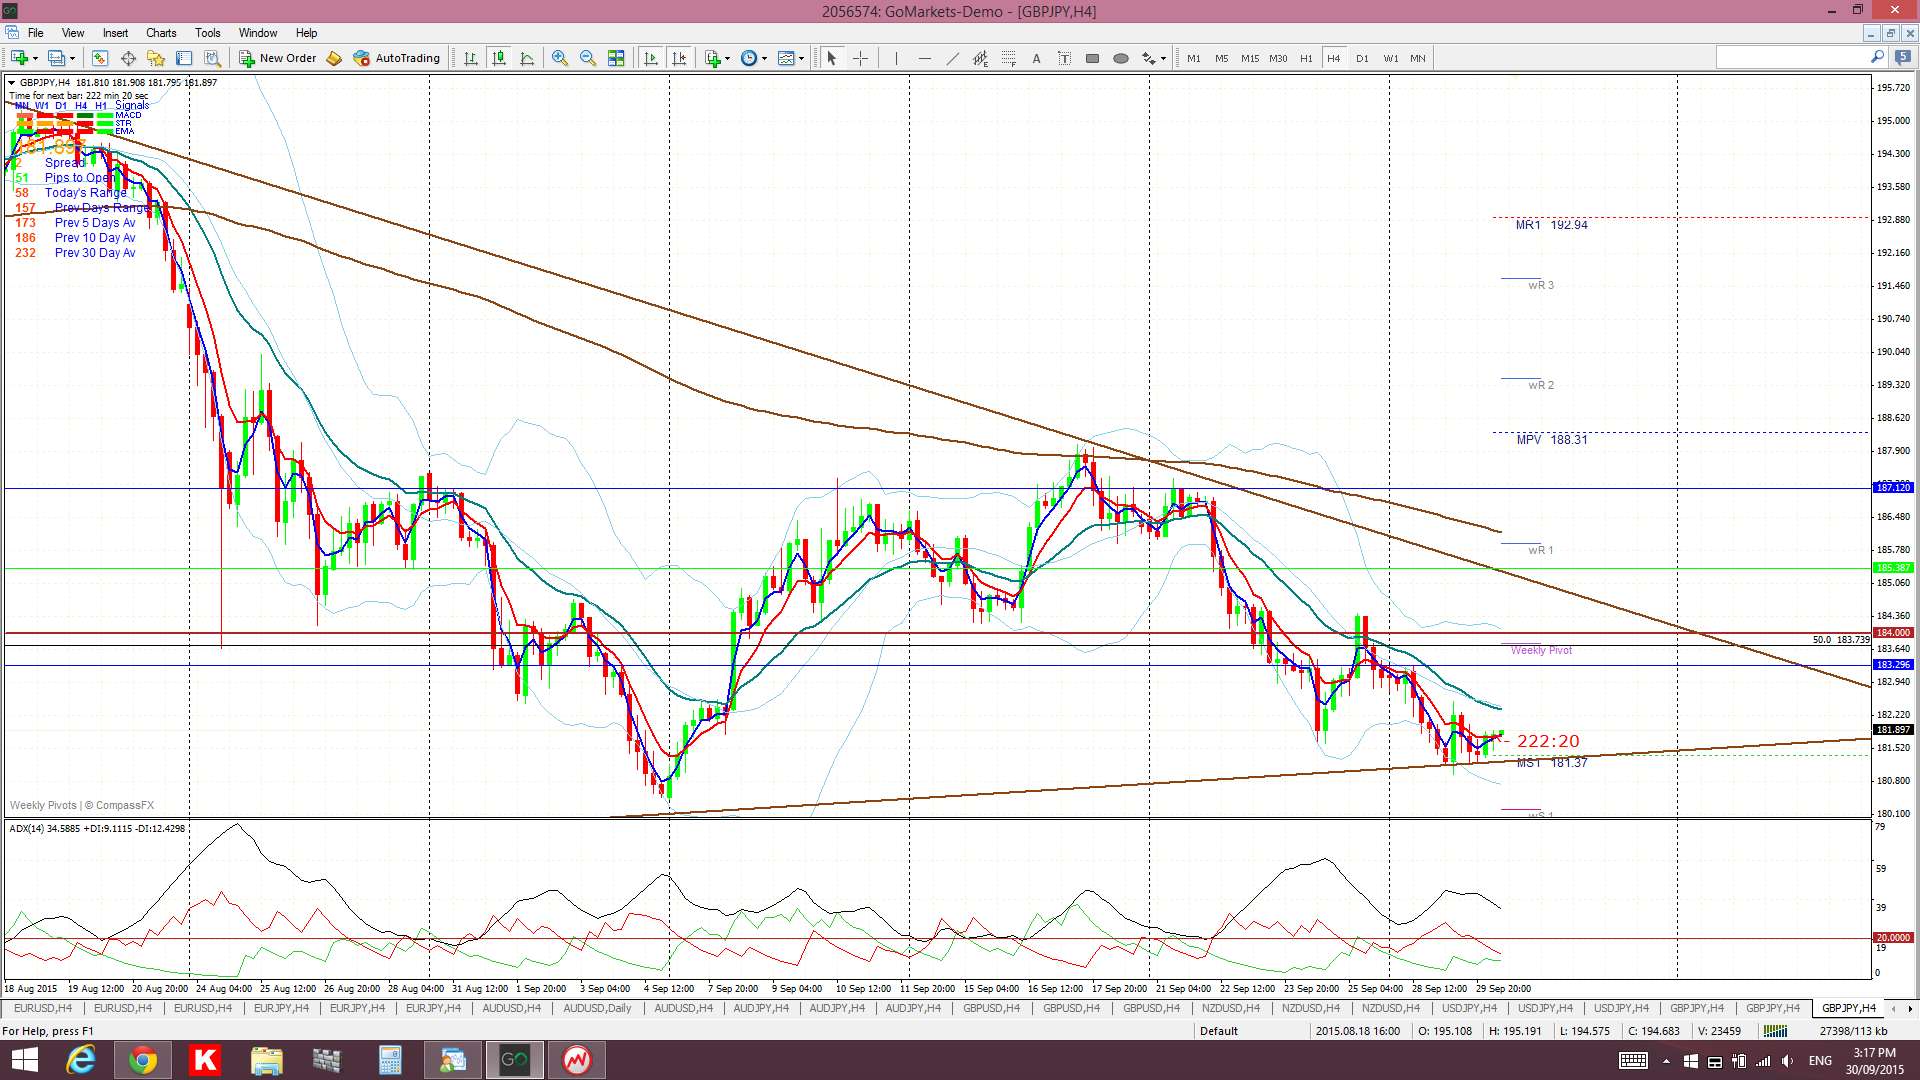The image size is (1920, 1080).
Task: Open the Insert menu
Action: [115, 33]
